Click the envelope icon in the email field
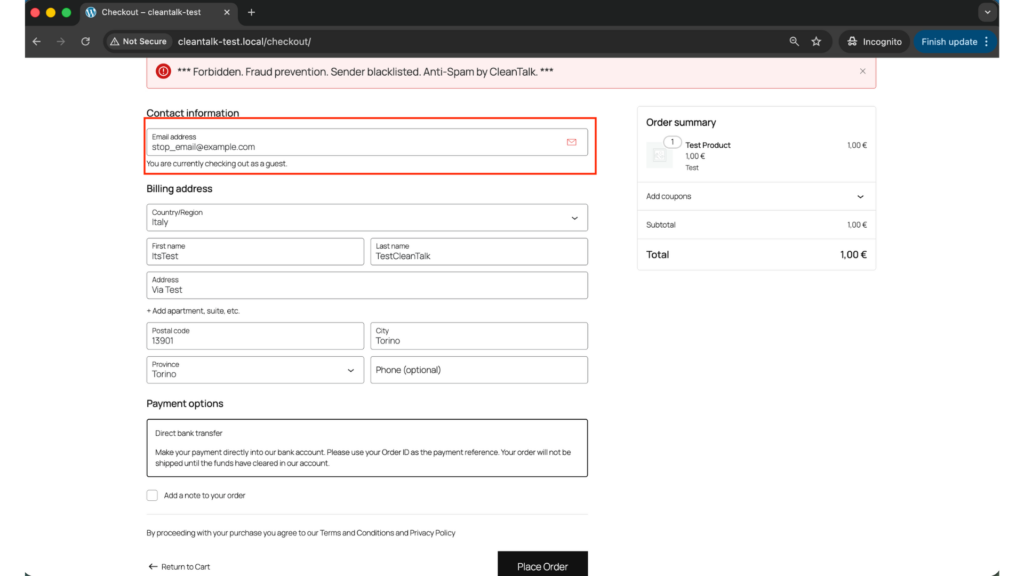Viewport: 1024px width, 576px height. click(x=571, y=142)
